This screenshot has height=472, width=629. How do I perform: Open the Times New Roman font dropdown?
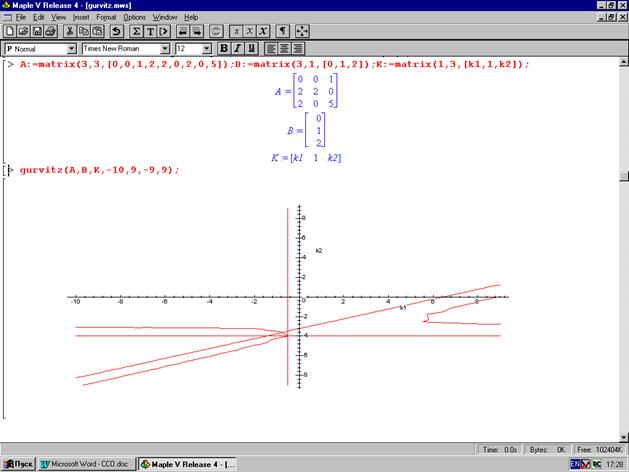point(164,48)
